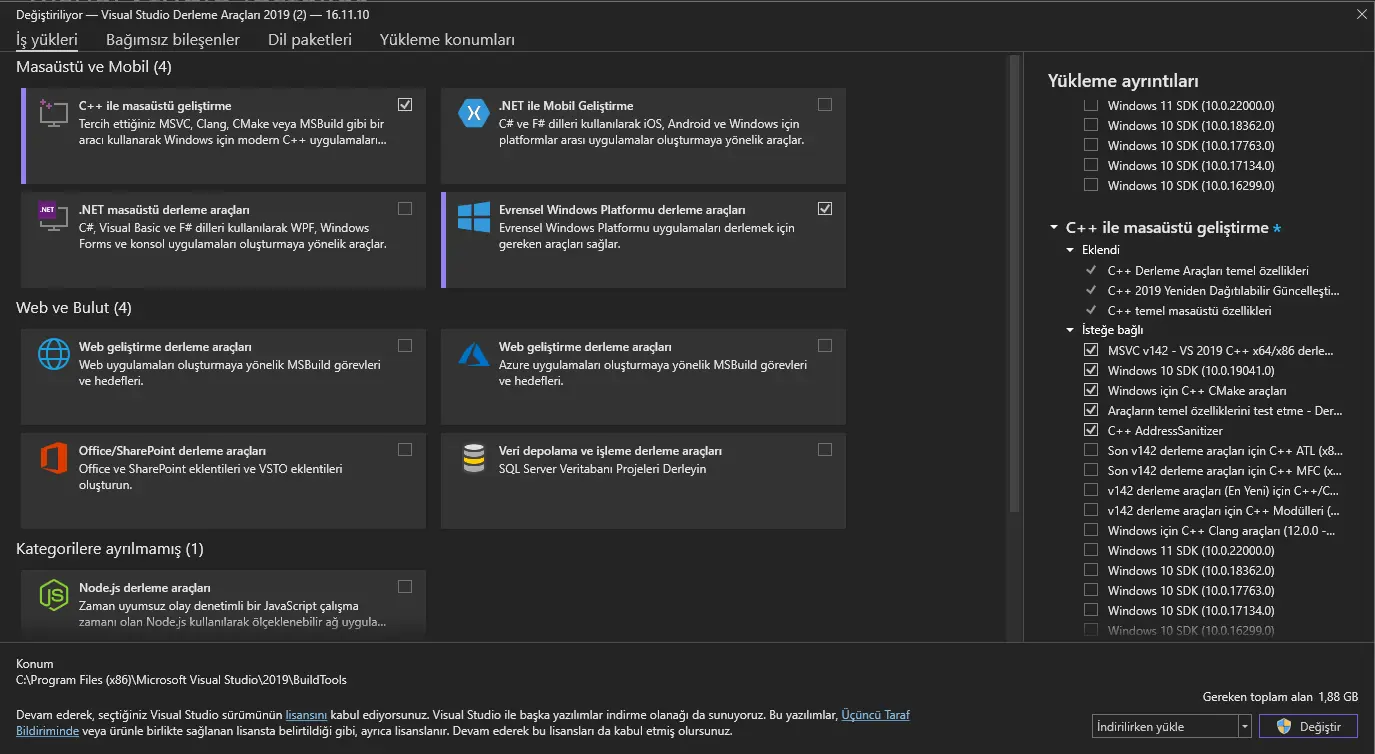Click the C++ desktop development workload icon
The height and width of the screenshot is (754, 1375).
tap(53, 112)
